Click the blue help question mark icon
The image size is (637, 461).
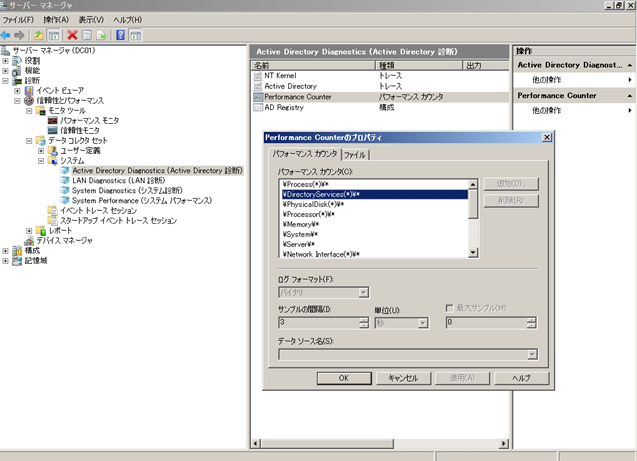point(120,34)
